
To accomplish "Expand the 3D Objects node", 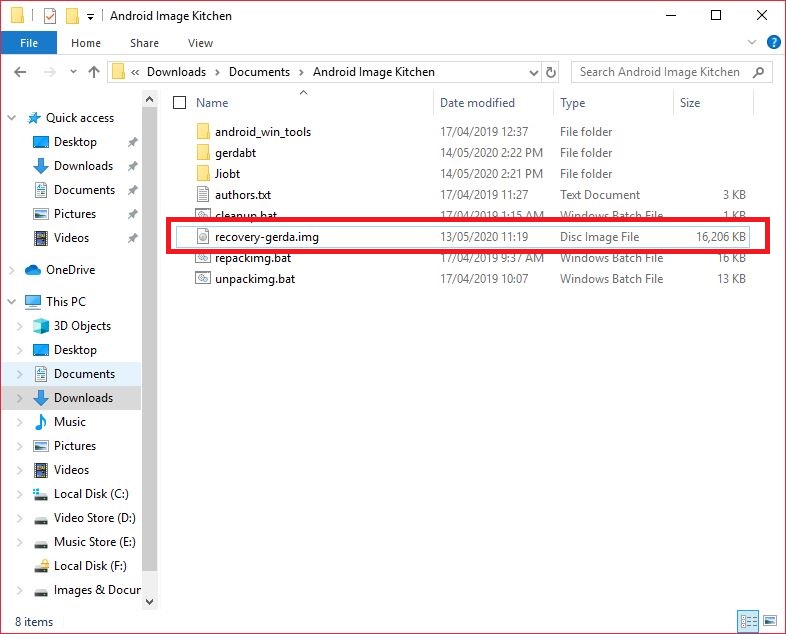I will click(20, 326).
